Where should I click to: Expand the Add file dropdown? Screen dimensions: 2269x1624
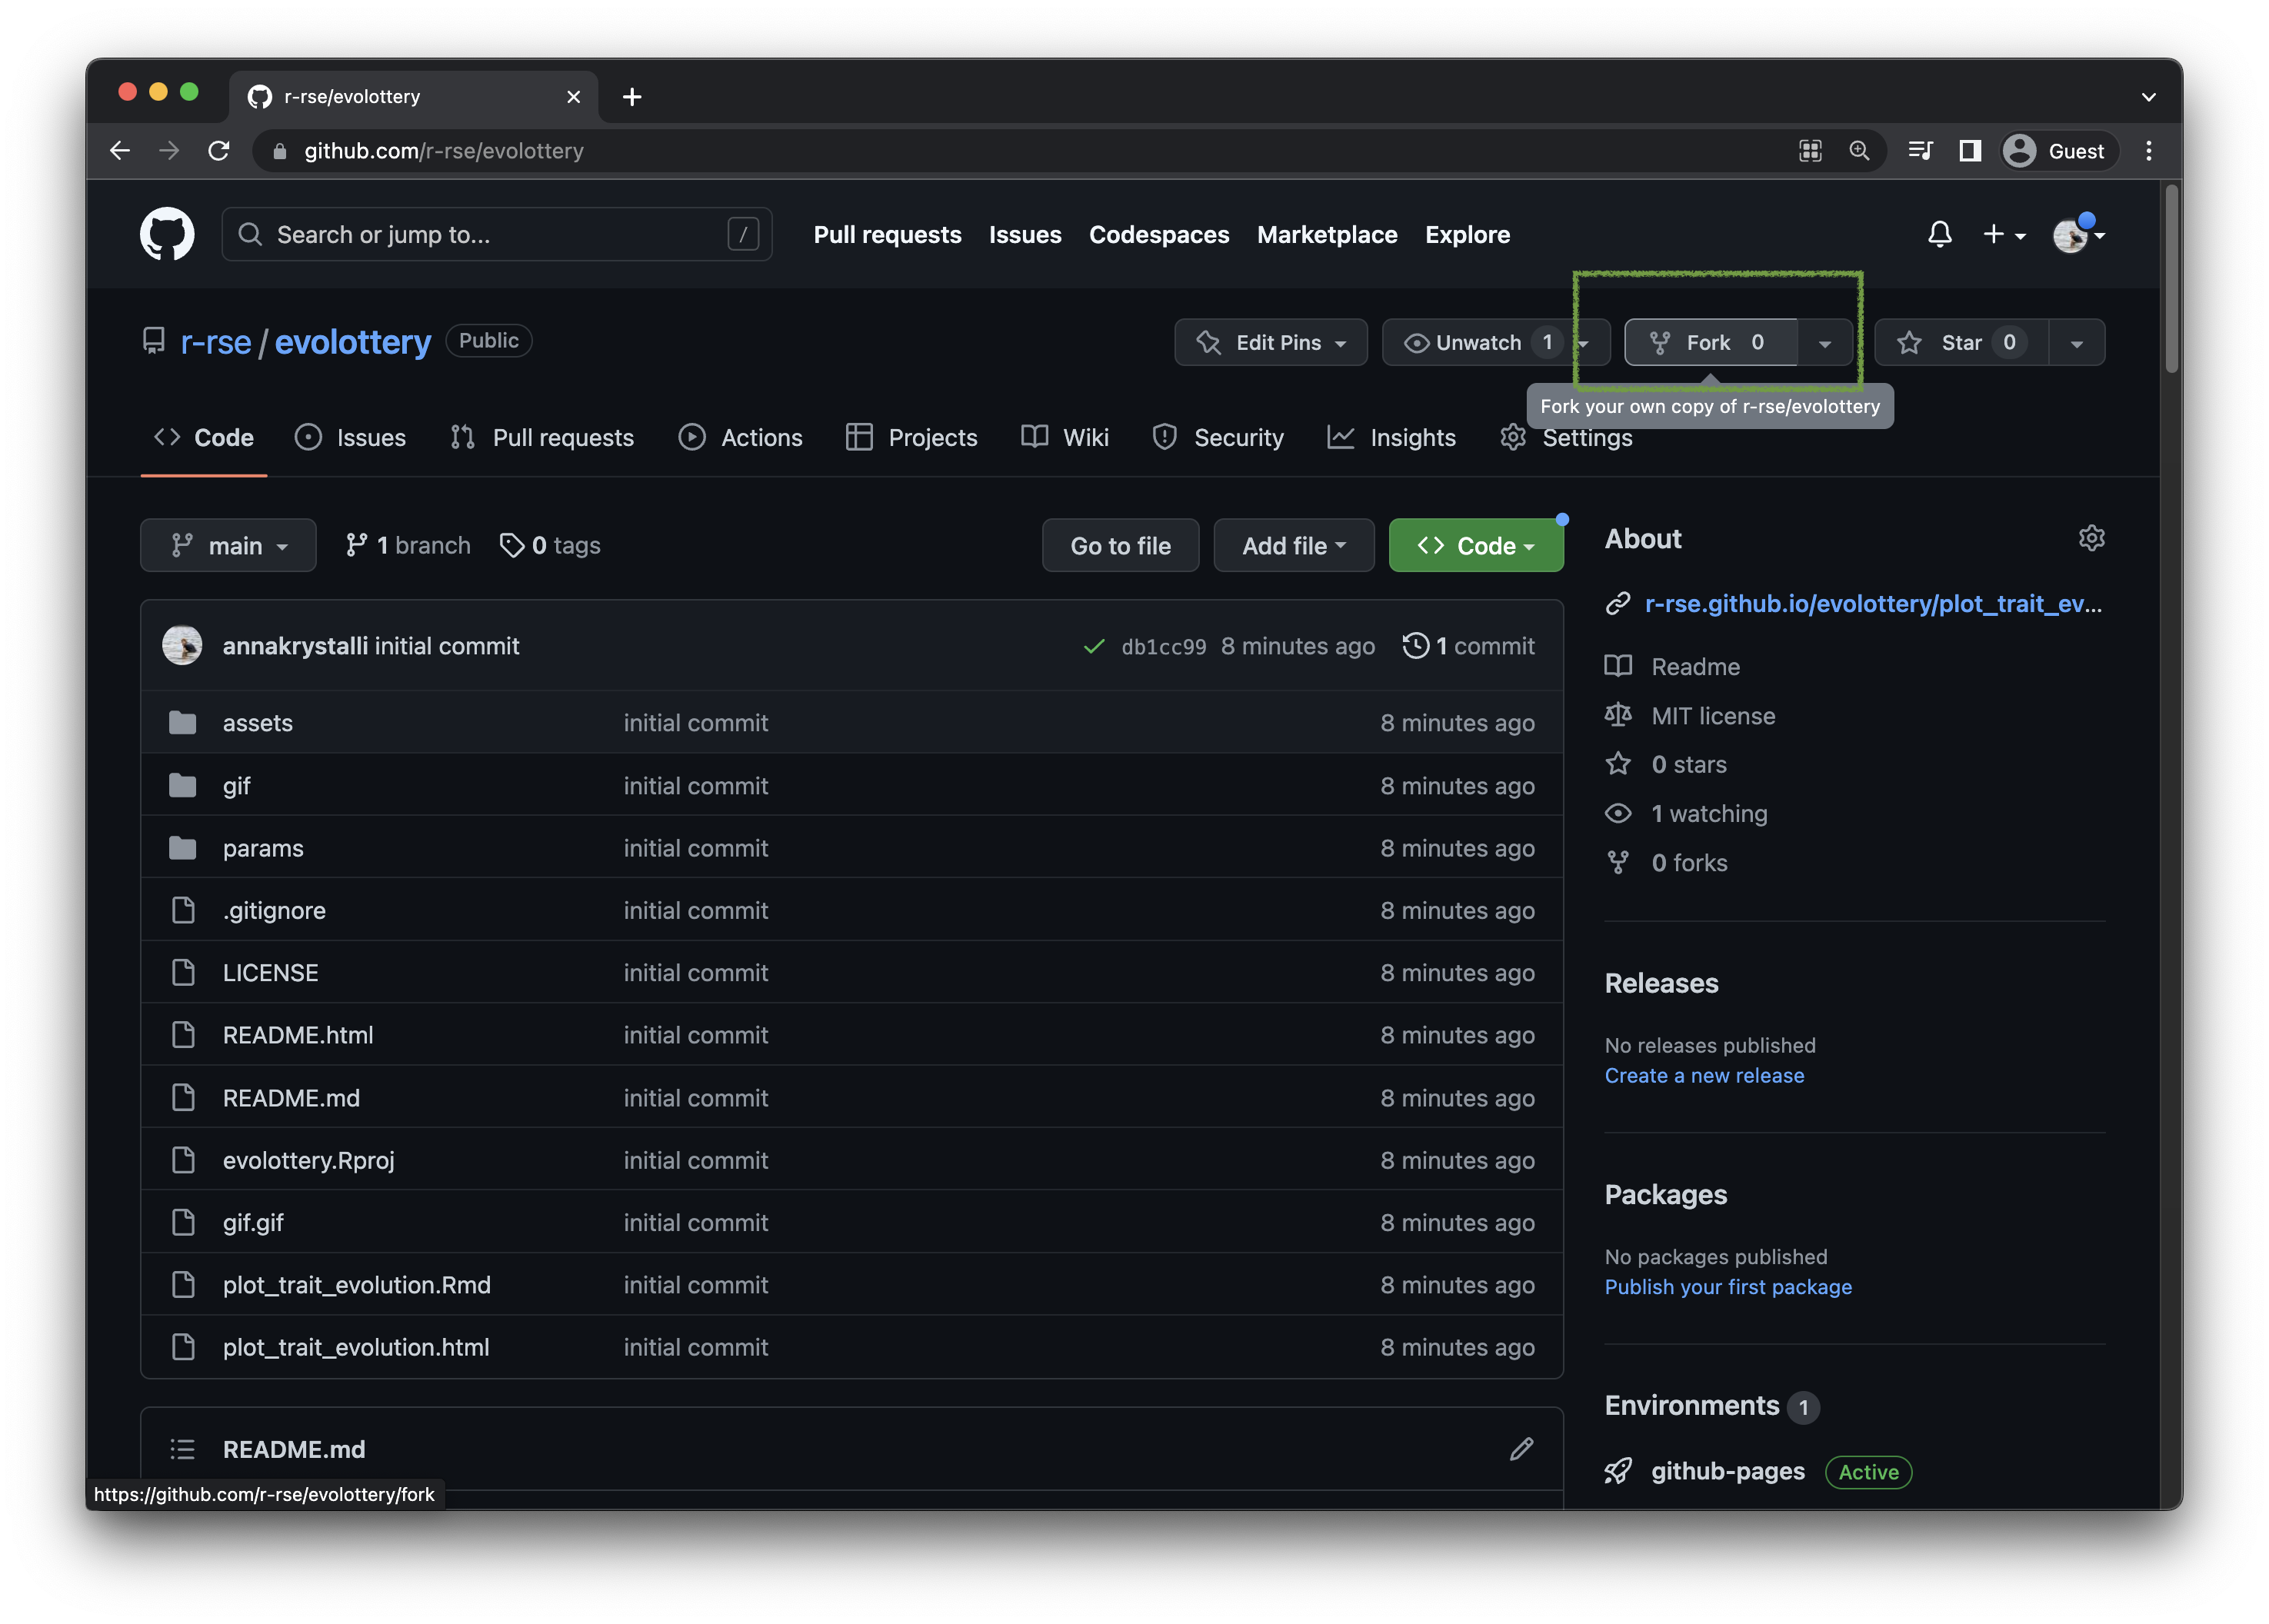[1293, 545]
